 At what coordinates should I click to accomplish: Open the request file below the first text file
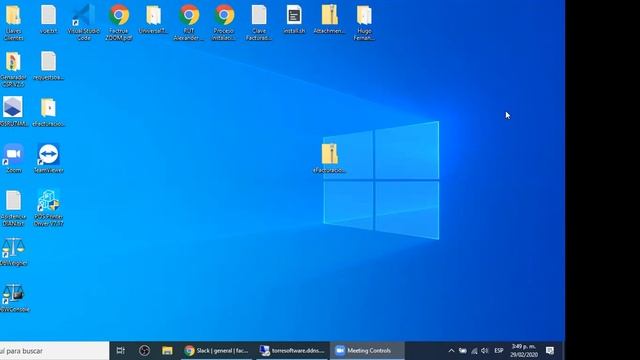click(x=48, y=66)
